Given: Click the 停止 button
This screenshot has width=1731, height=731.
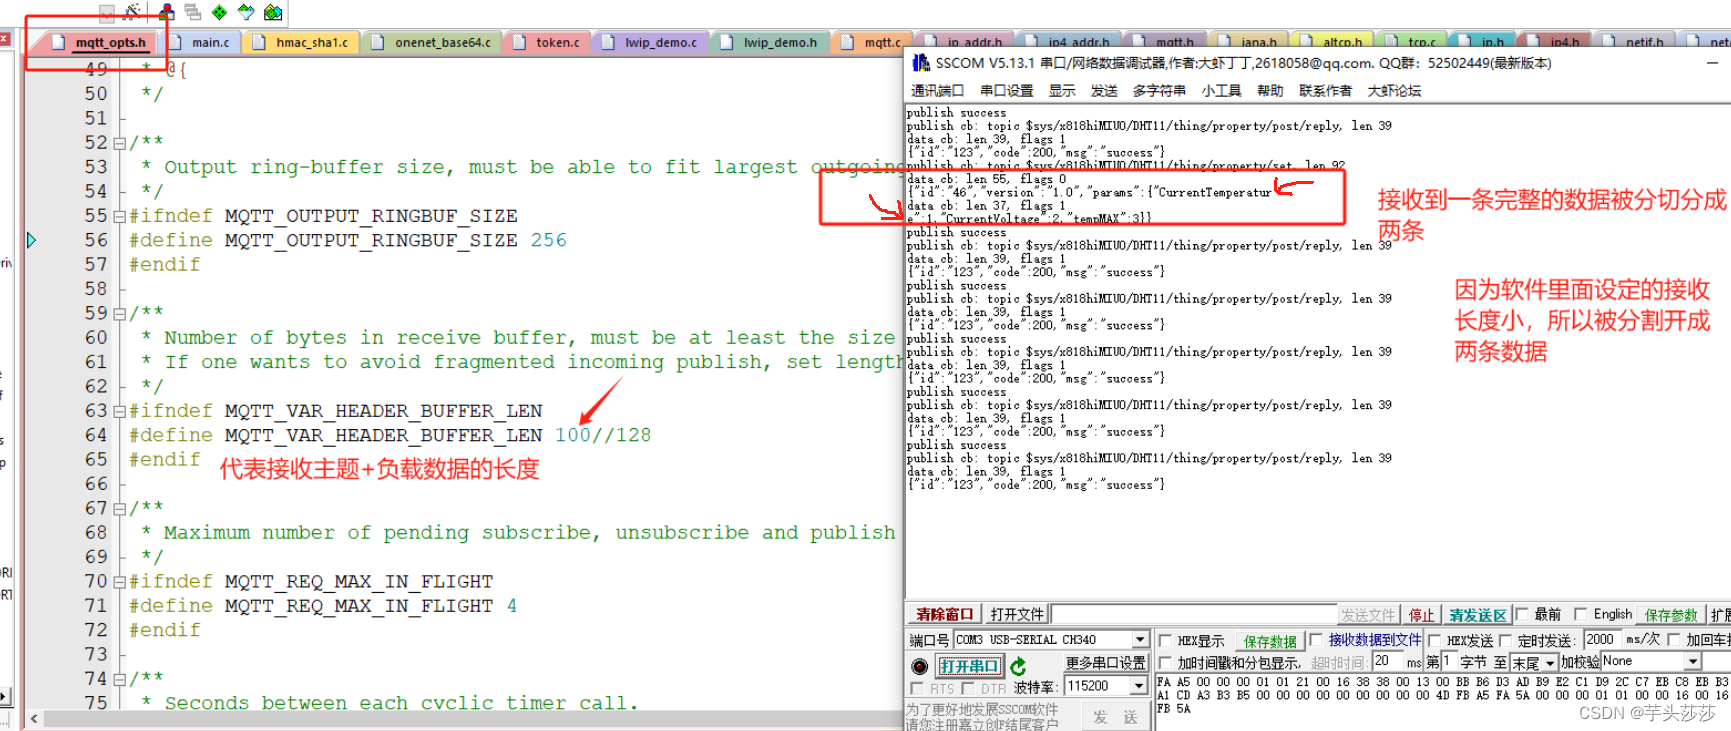Looking at the screenshot, I should coord(1422,615).
